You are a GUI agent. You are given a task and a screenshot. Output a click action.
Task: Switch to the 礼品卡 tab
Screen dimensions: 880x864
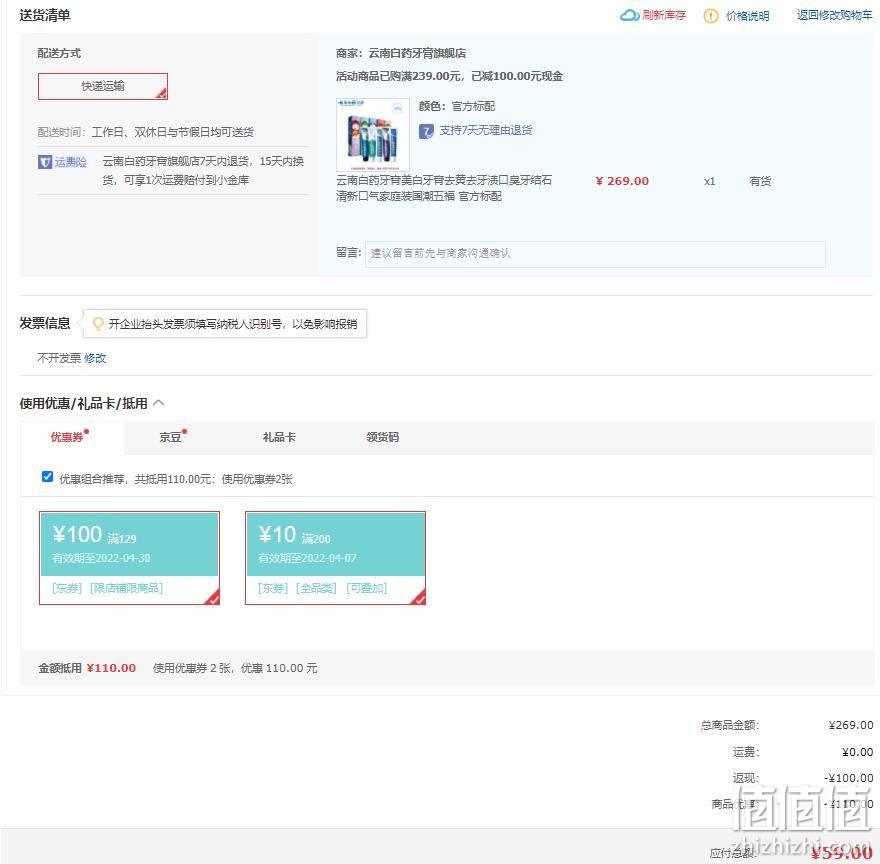279,437
